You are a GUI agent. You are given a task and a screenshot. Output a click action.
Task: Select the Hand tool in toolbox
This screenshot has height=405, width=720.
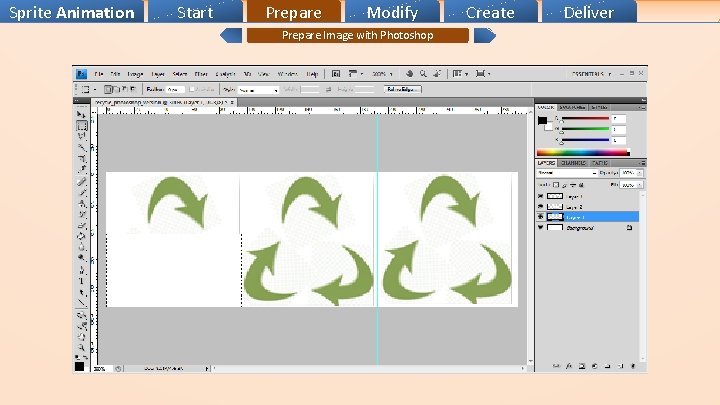click(81, 337)
